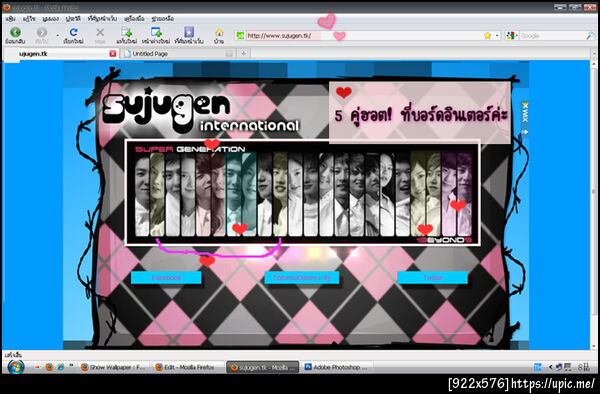Click the plus button to add a tab

tap(243, 54)
